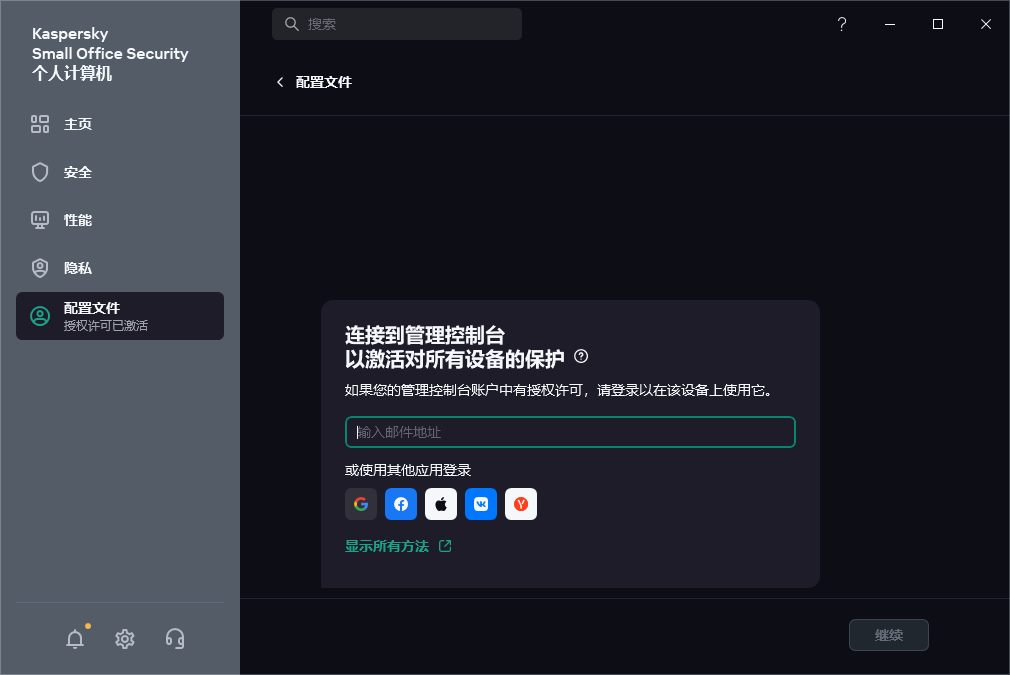Click the 授权许可已激活 status text

tap(106, 326)
